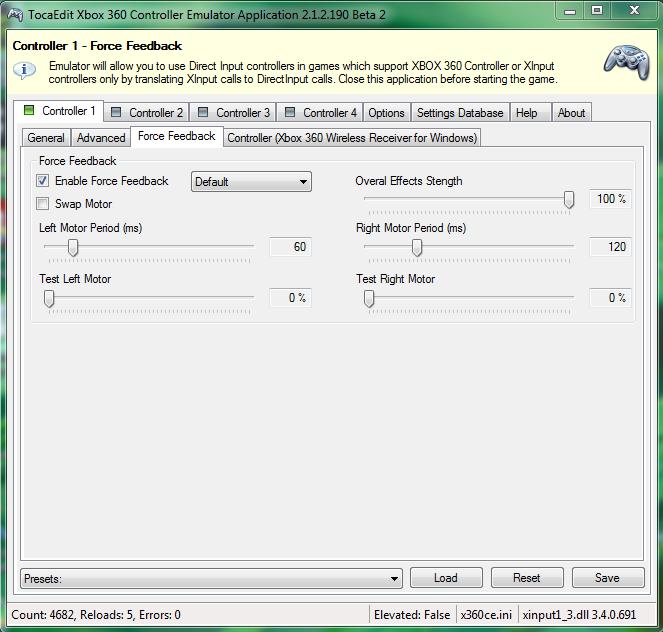
Task: Click the Overal Effects Stength slider handle
Action: click(569, 199)
